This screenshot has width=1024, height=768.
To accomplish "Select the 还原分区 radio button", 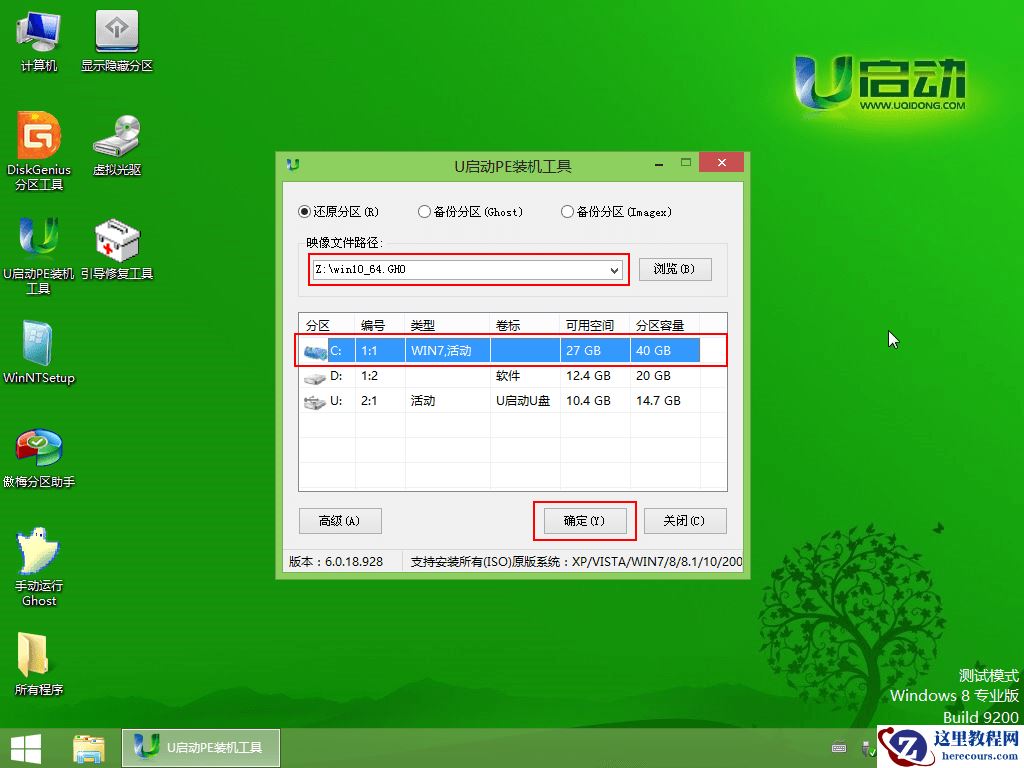I will 303,212.
